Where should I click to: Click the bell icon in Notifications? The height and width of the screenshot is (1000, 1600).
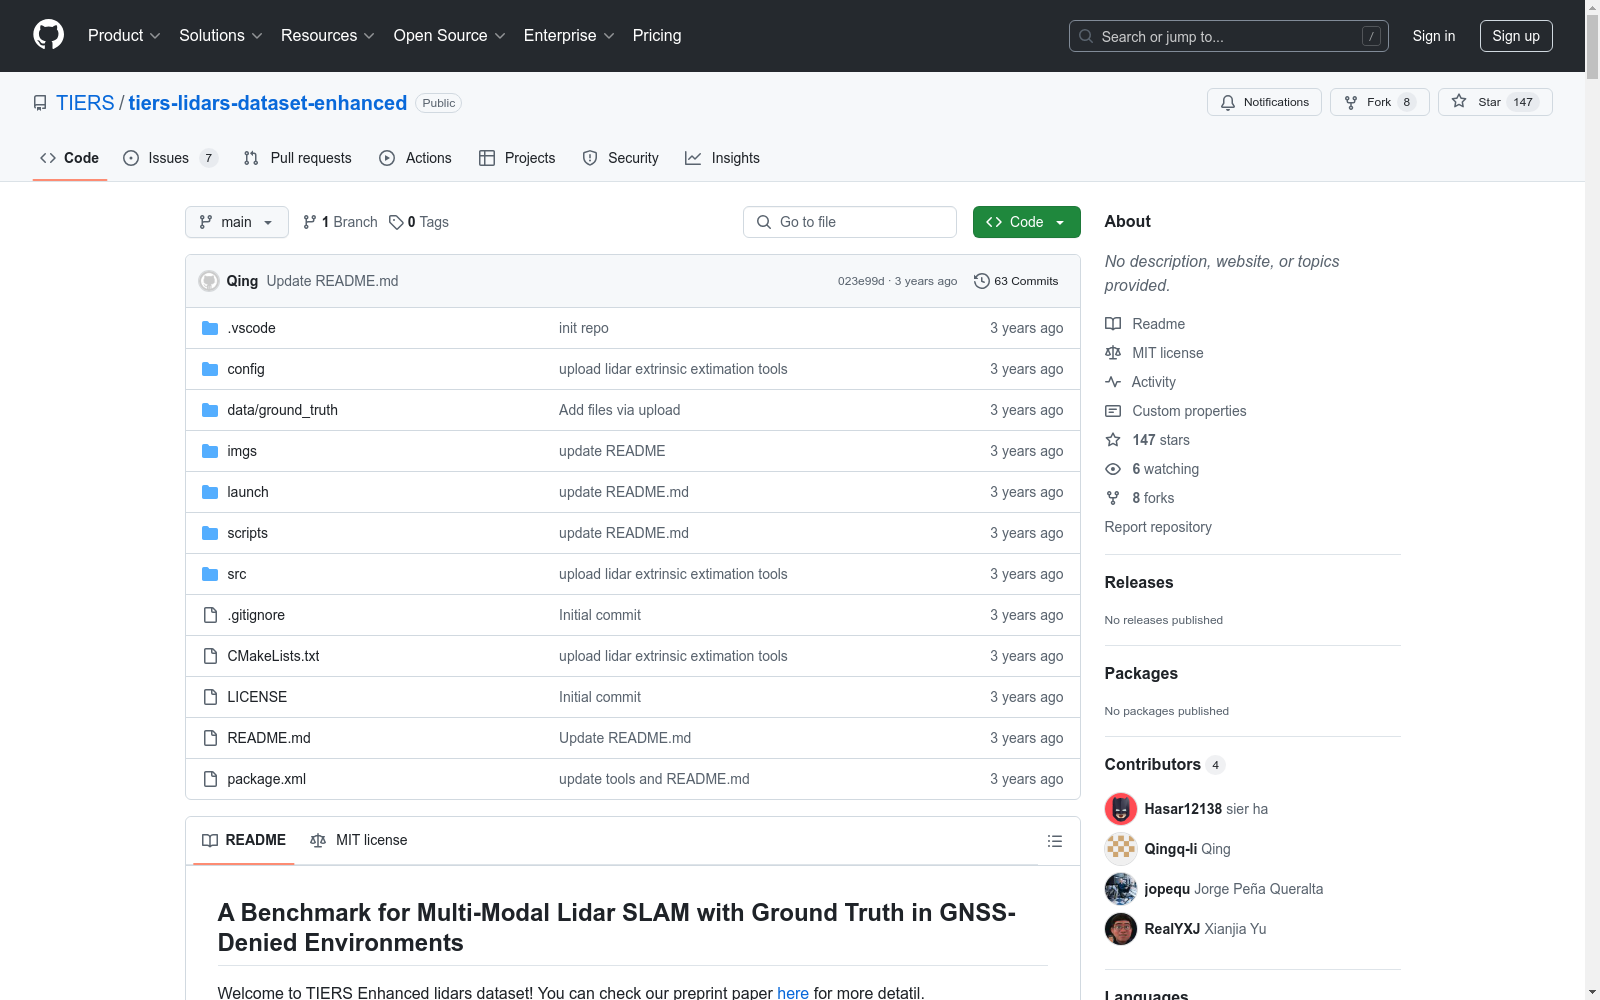coord(1228,102)
